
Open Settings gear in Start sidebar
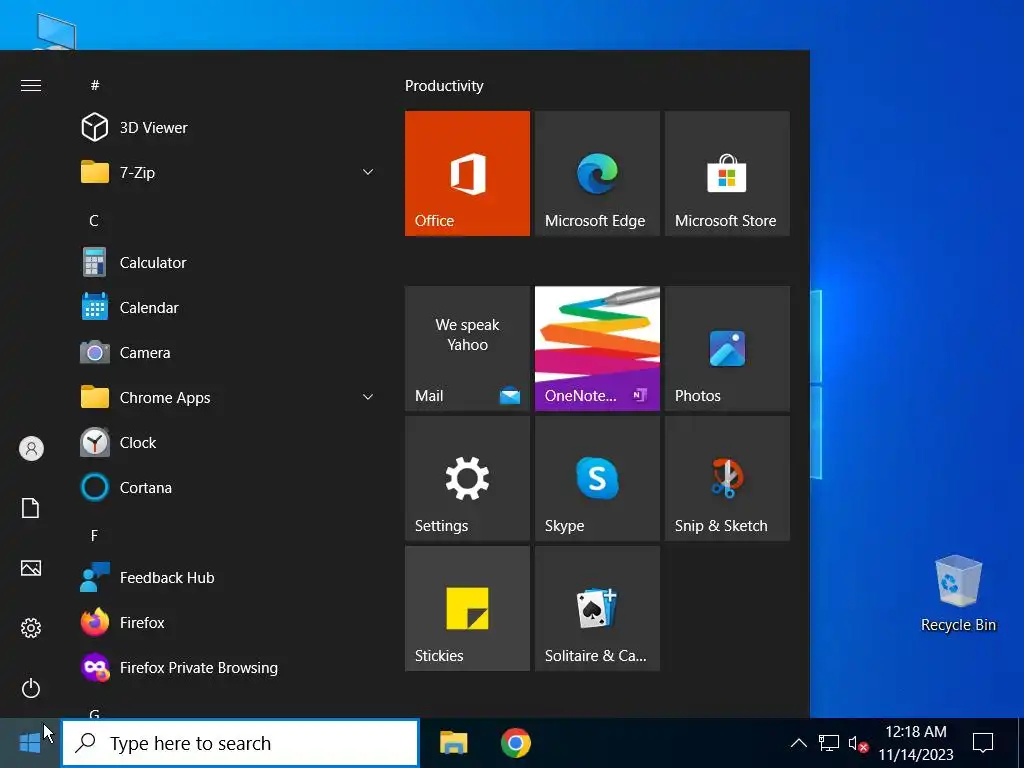coord(31,628)
